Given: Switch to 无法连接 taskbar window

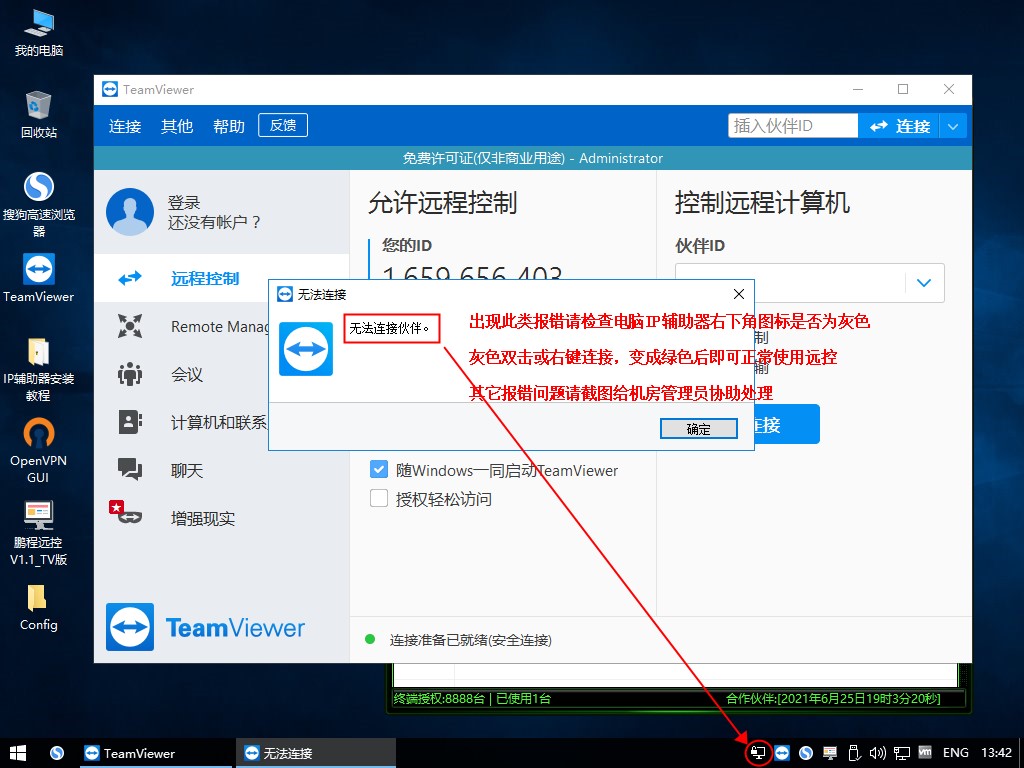Looking at the screenshot, I should 317,753.
